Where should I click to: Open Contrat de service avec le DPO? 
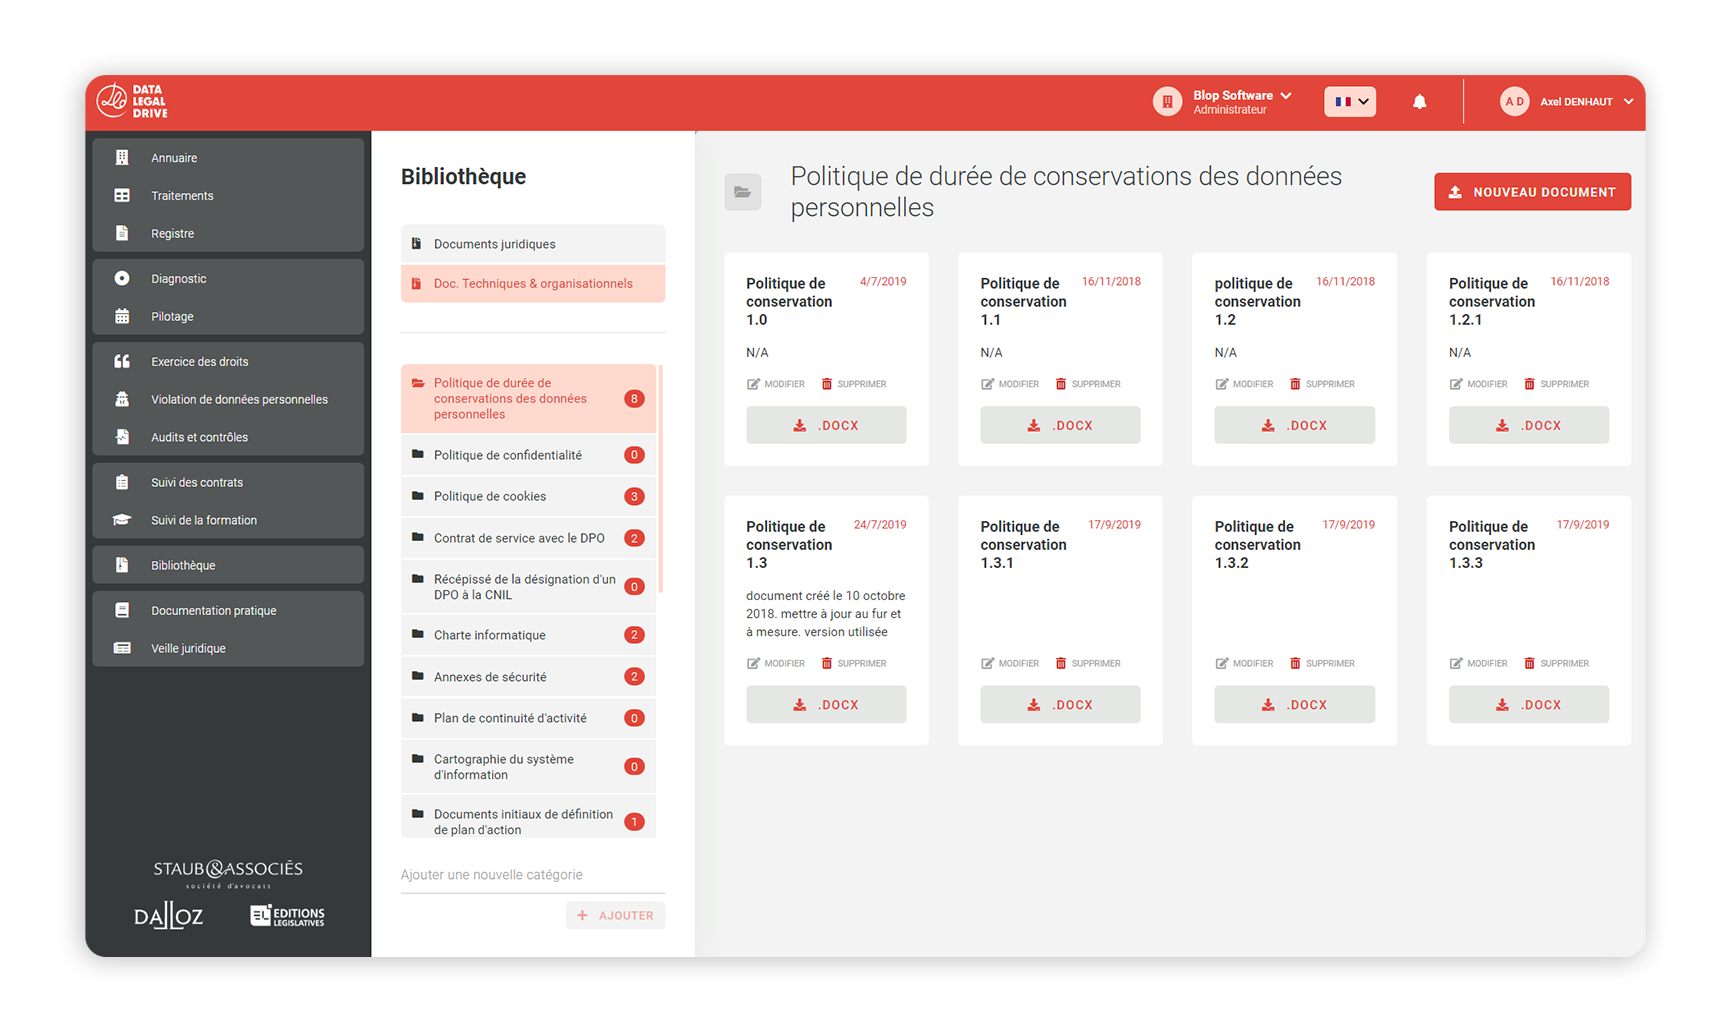point(528,538)
